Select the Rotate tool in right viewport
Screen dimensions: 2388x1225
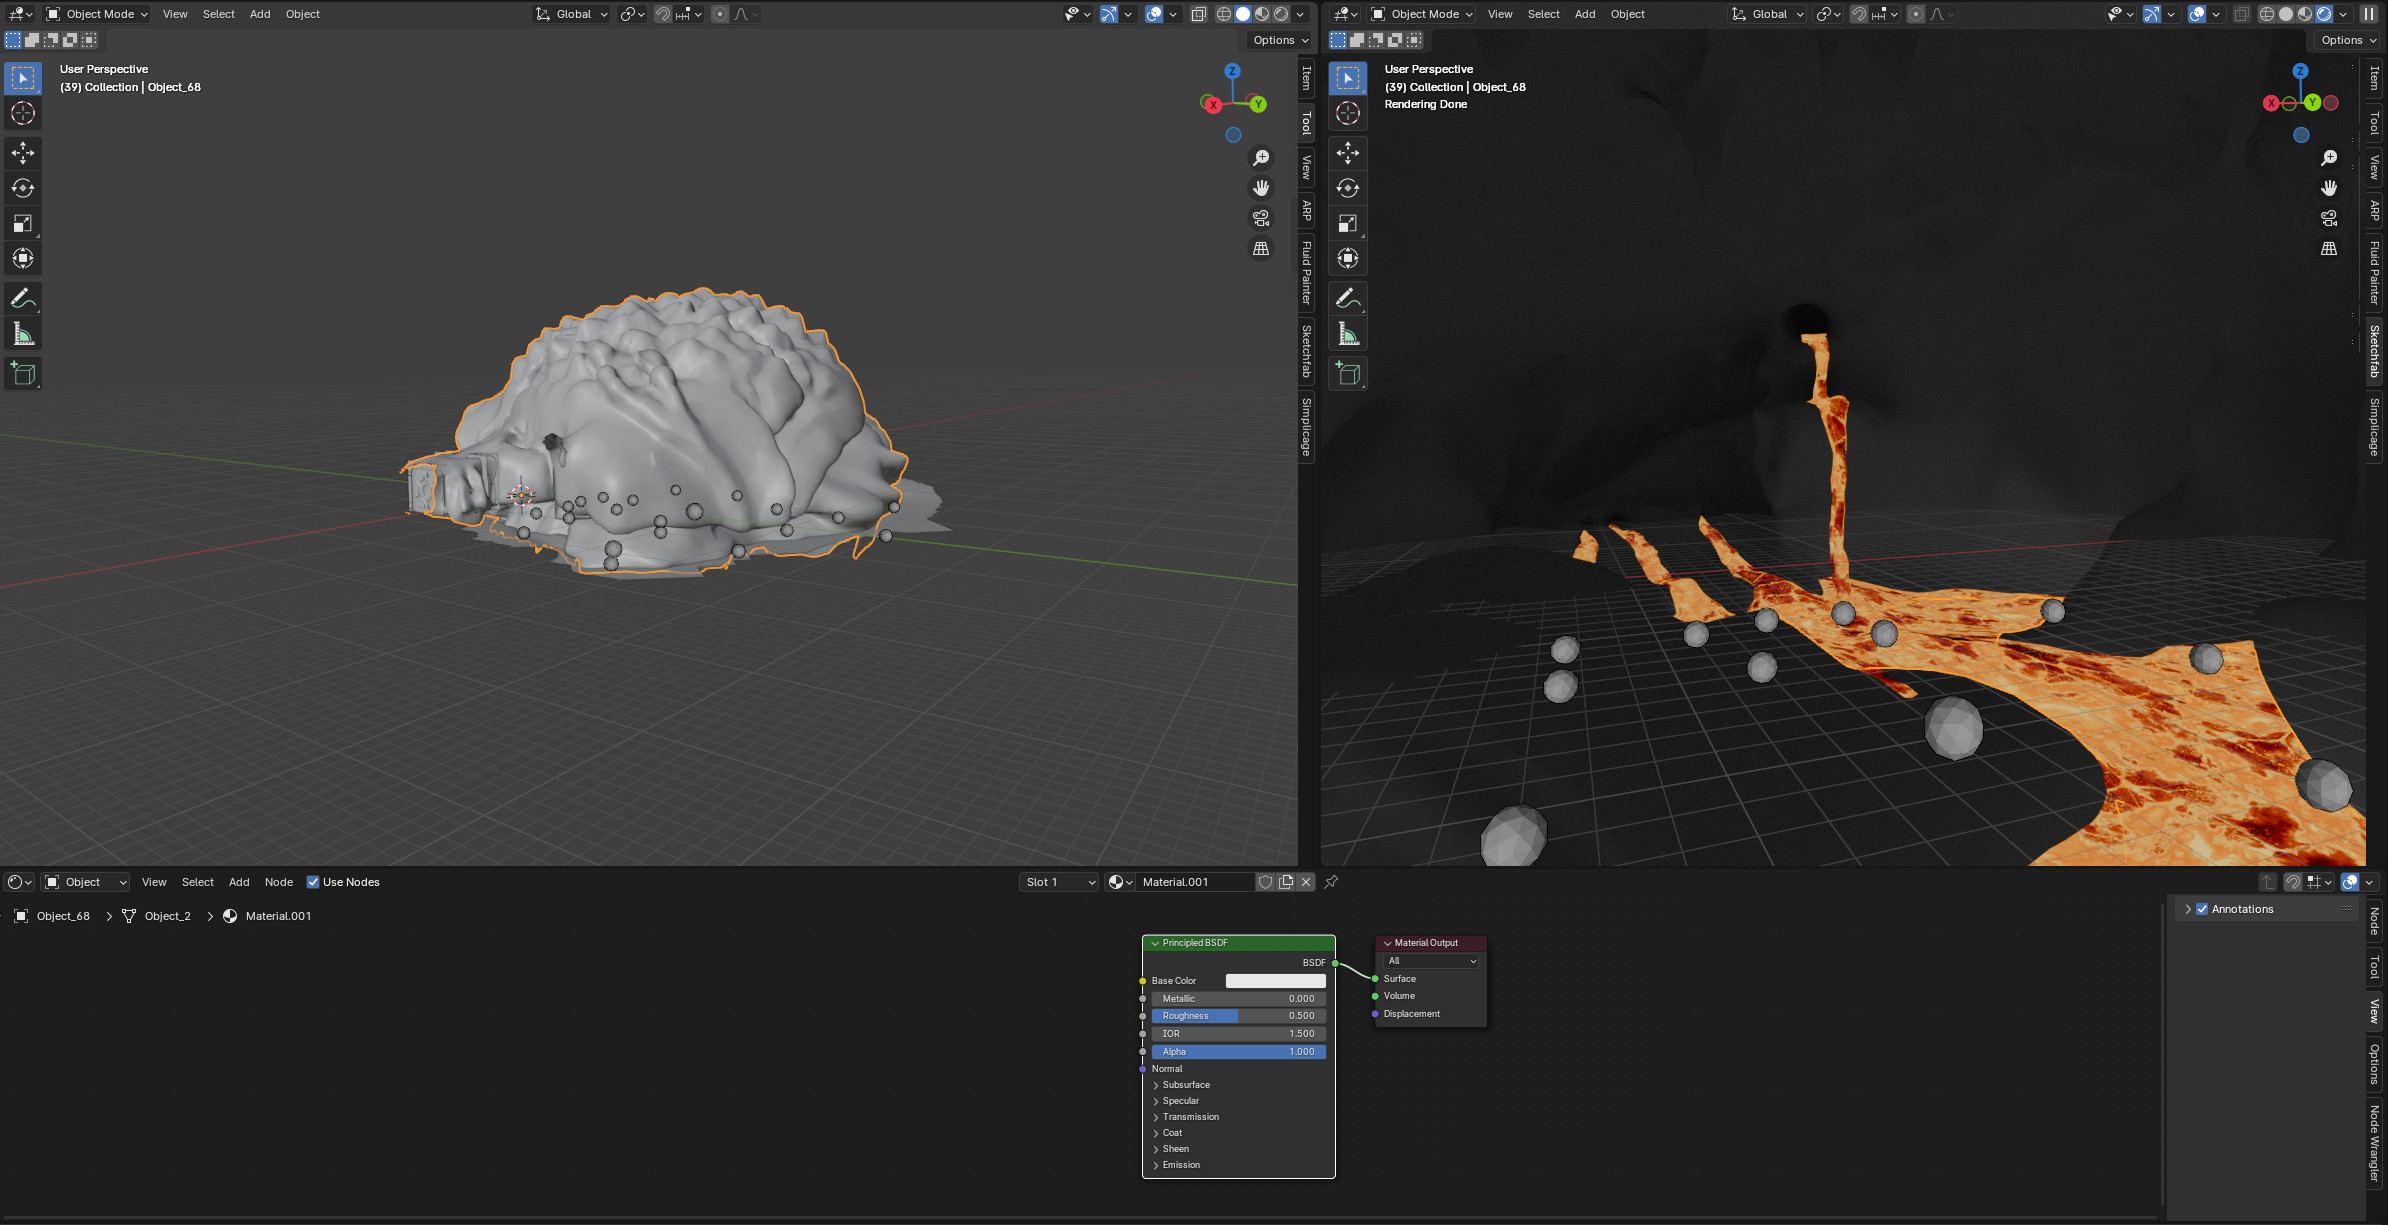[1348, 188]
